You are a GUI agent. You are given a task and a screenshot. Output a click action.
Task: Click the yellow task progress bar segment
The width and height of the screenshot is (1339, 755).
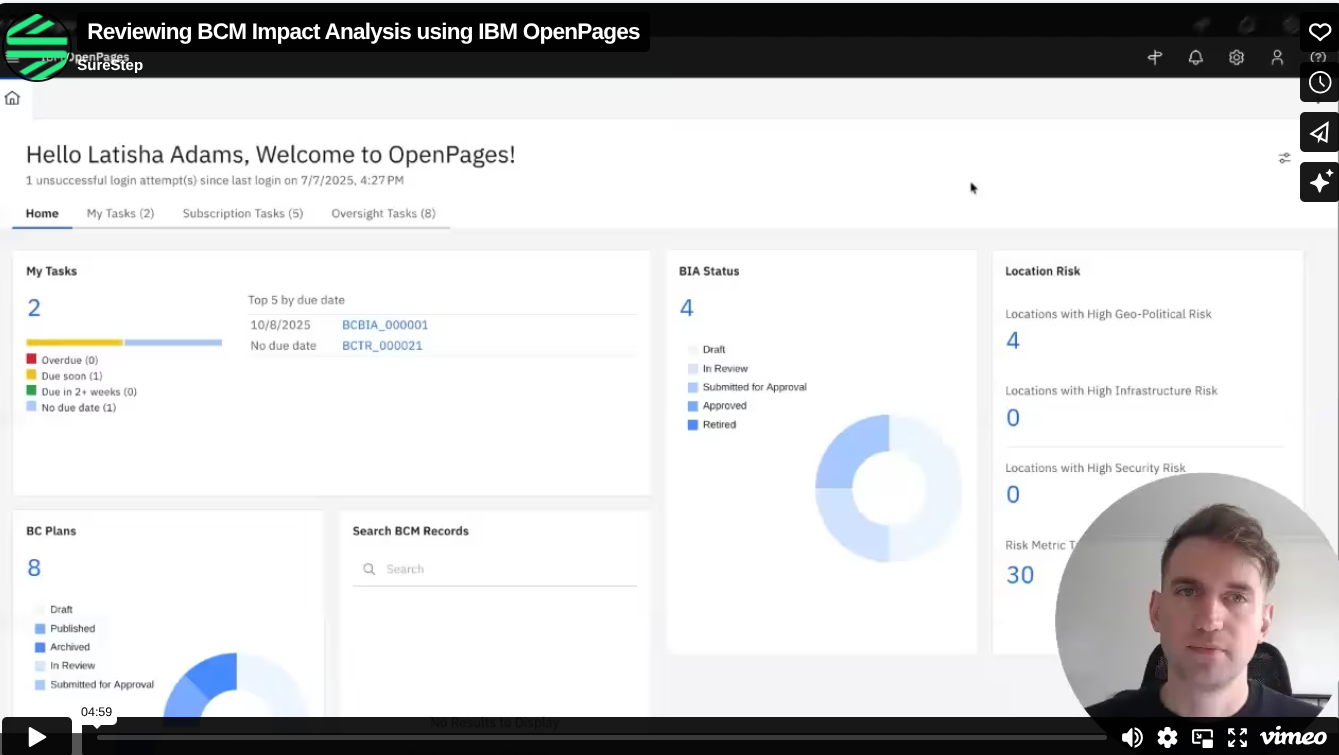click(x=74, y=342)
